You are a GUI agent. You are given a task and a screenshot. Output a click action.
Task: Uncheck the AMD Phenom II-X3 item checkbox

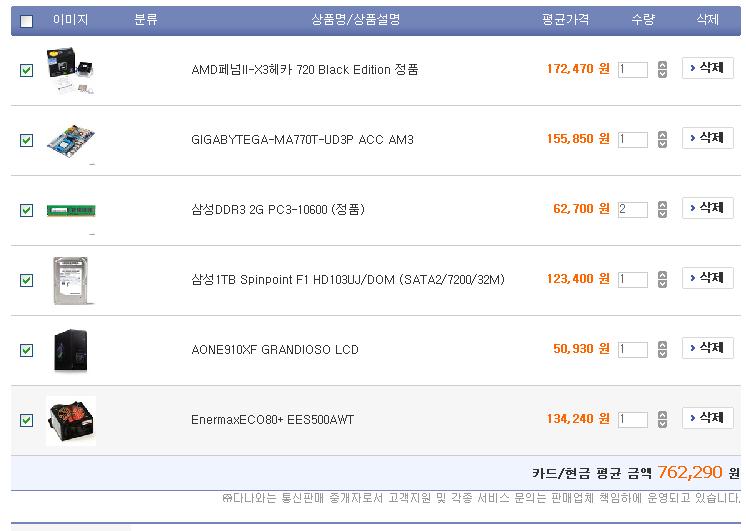(x=27, y=70)
